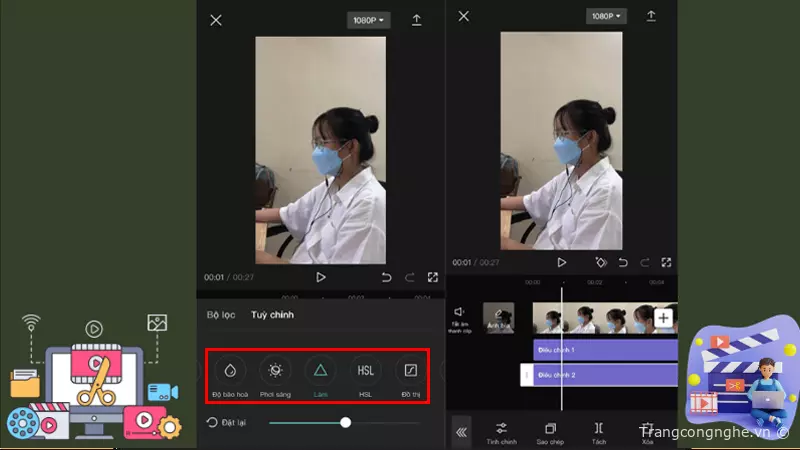Image resolution: width=800 pixels, height=450 pixels.
Task: Switch to the Bộ lọc tab
Action: (x=220, y=315)
